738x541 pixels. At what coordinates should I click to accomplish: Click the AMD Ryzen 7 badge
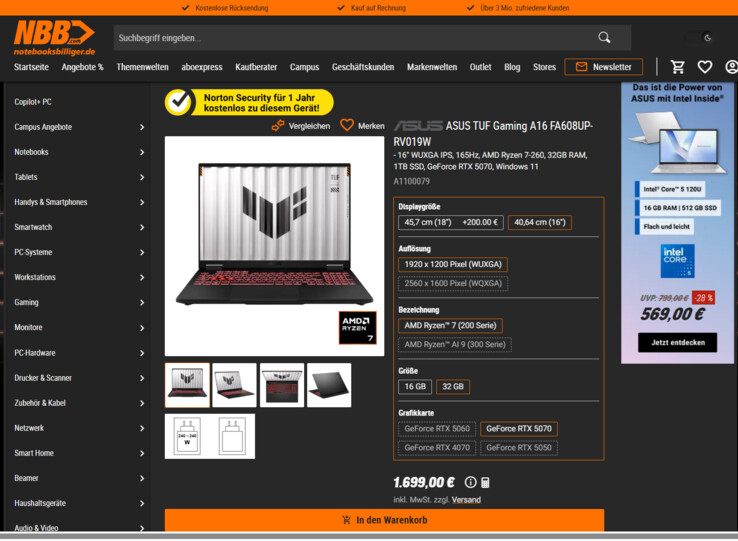tap(358, 327)
